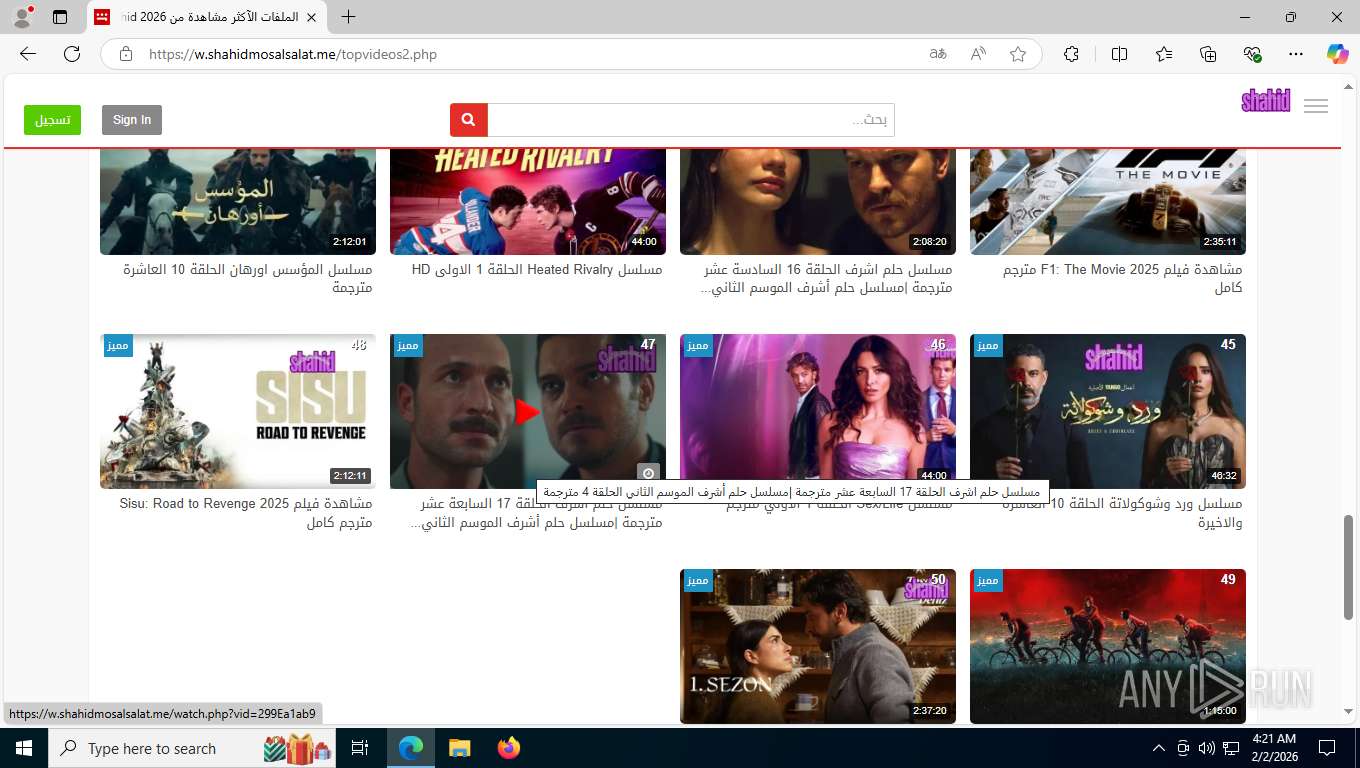The width and height of the screenshot is (1360, 768).
Task: Close the shahid 2026 tab
Action: (x=311, y=17)
